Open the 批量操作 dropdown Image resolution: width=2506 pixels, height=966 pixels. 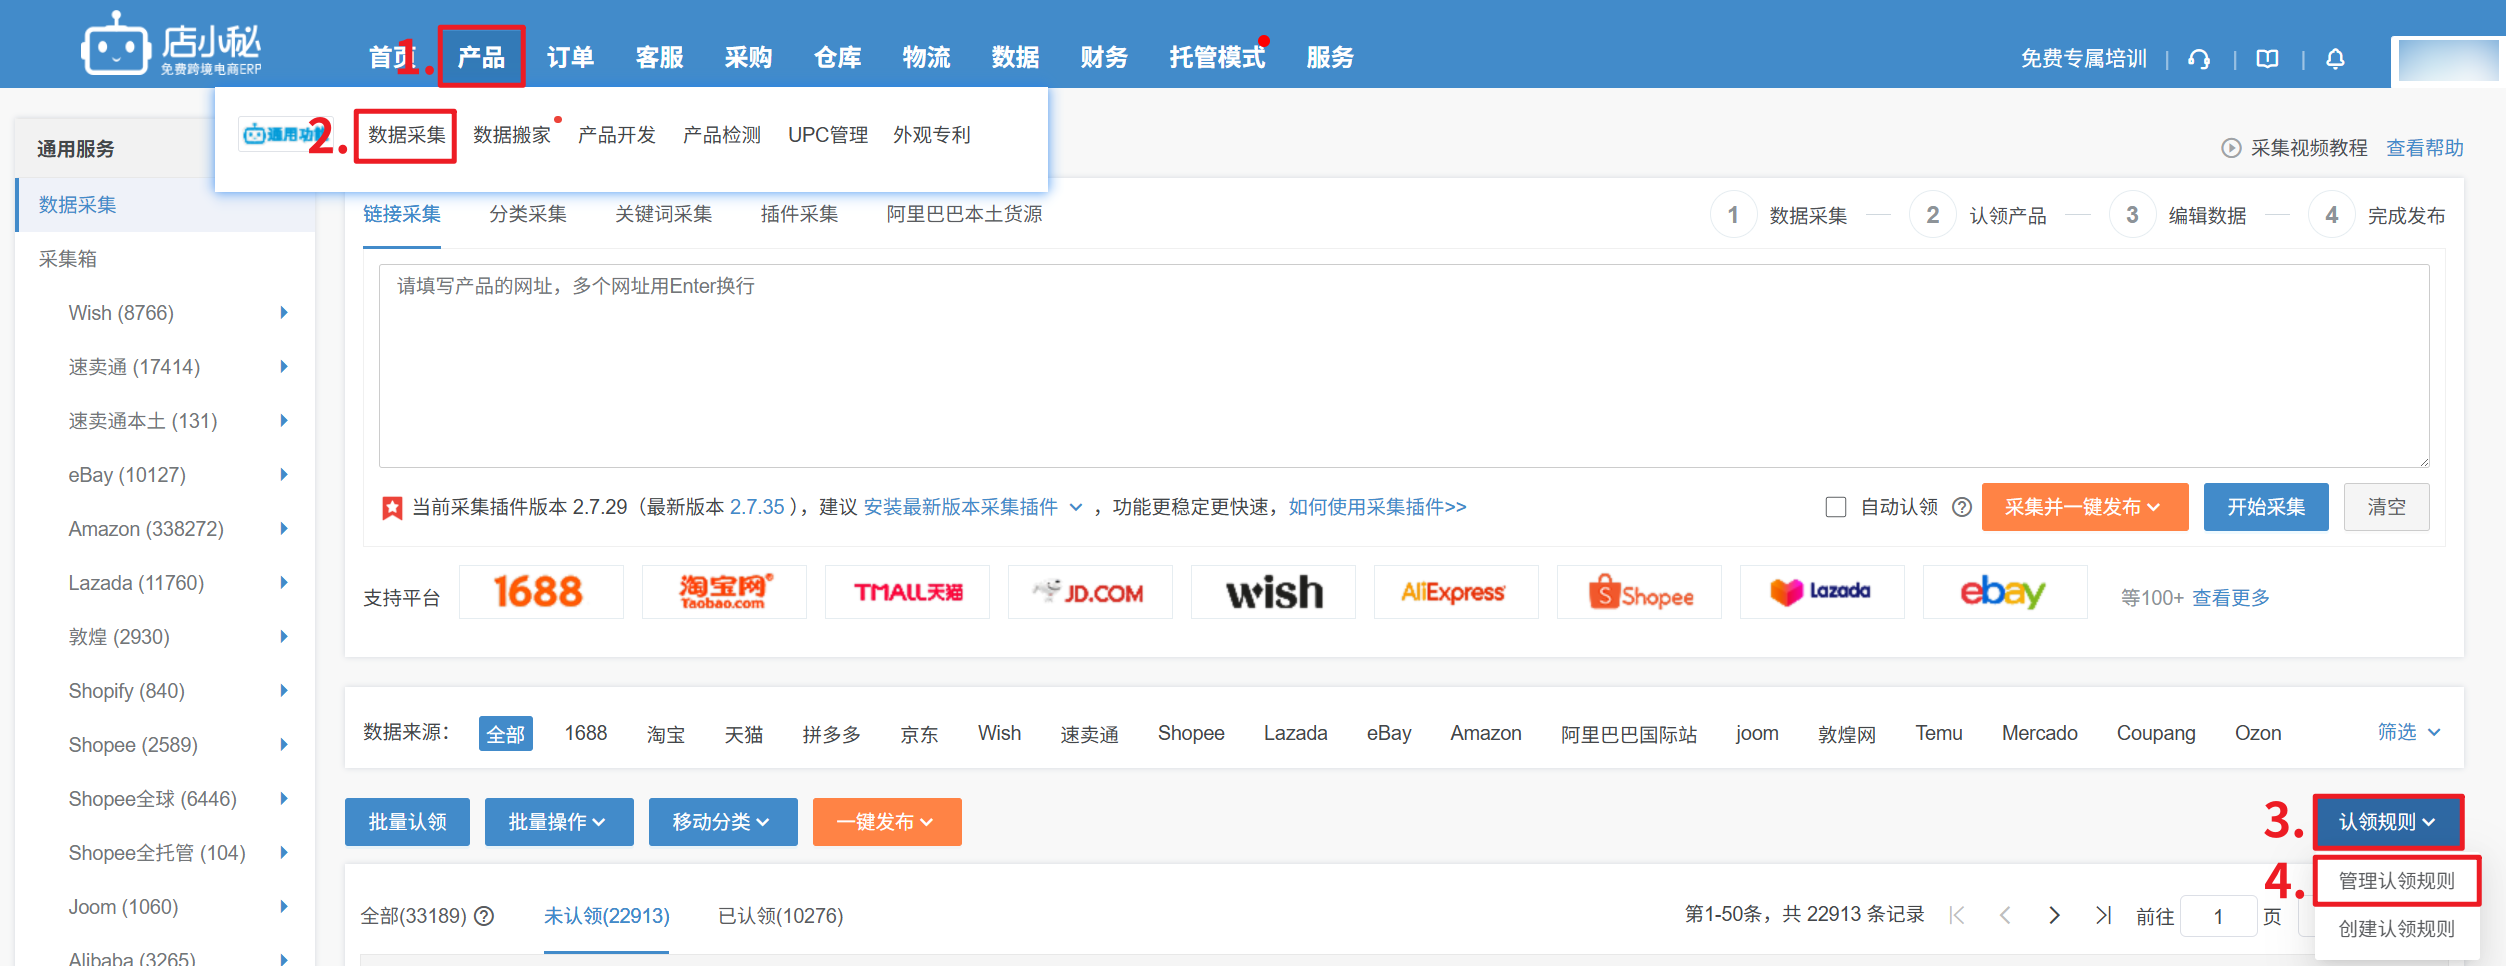[558, 822]
